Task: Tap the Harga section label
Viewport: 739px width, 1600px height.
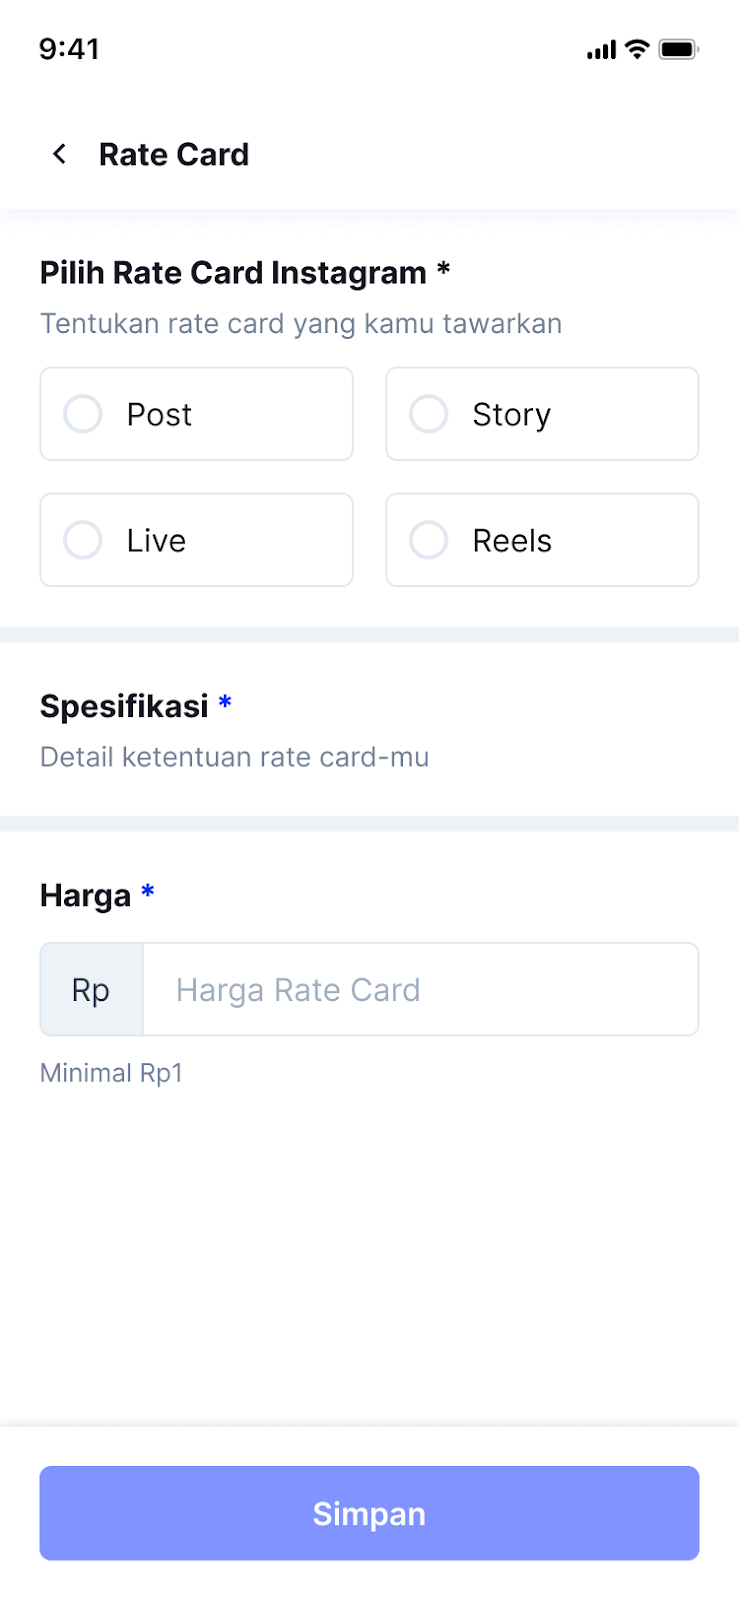Action: click(x=85, y=896)
